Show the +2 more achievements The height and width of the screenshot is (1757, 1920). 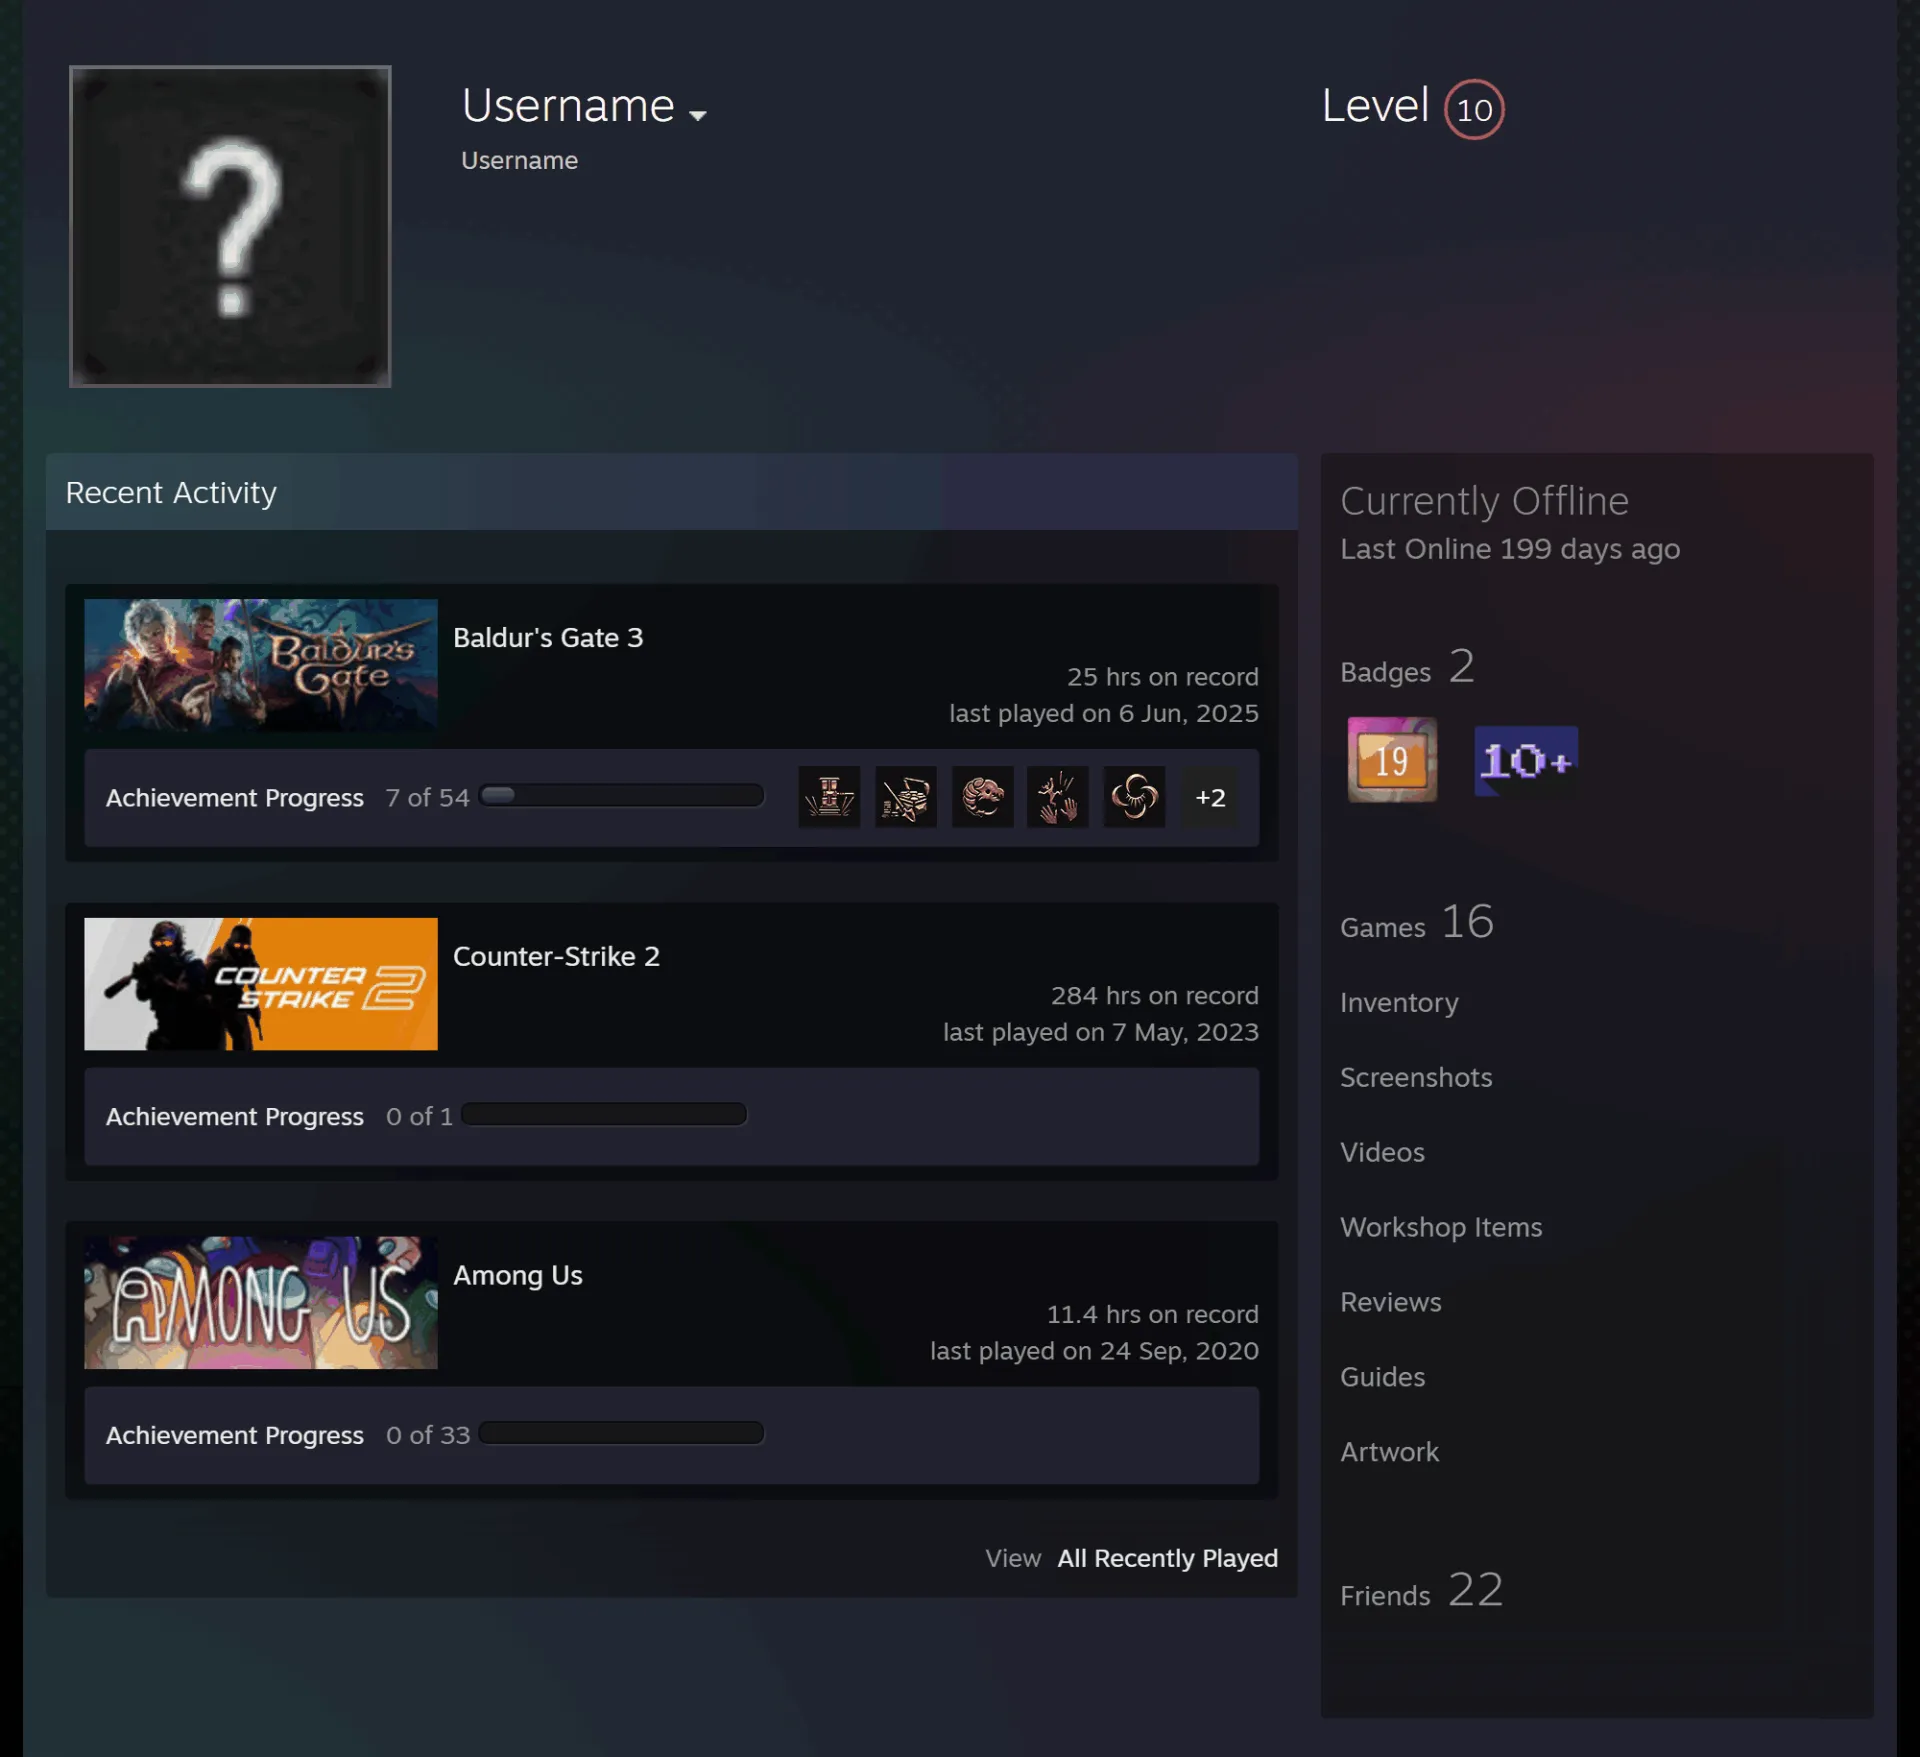click(1210, 797)
